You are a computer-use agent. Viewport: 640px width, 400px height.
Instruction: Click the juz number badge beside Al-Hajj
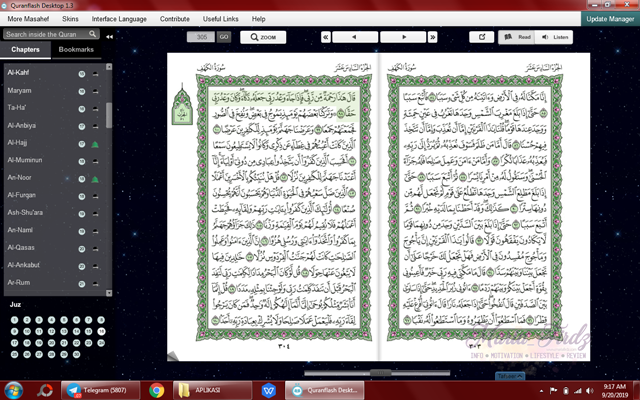[82, 144]
